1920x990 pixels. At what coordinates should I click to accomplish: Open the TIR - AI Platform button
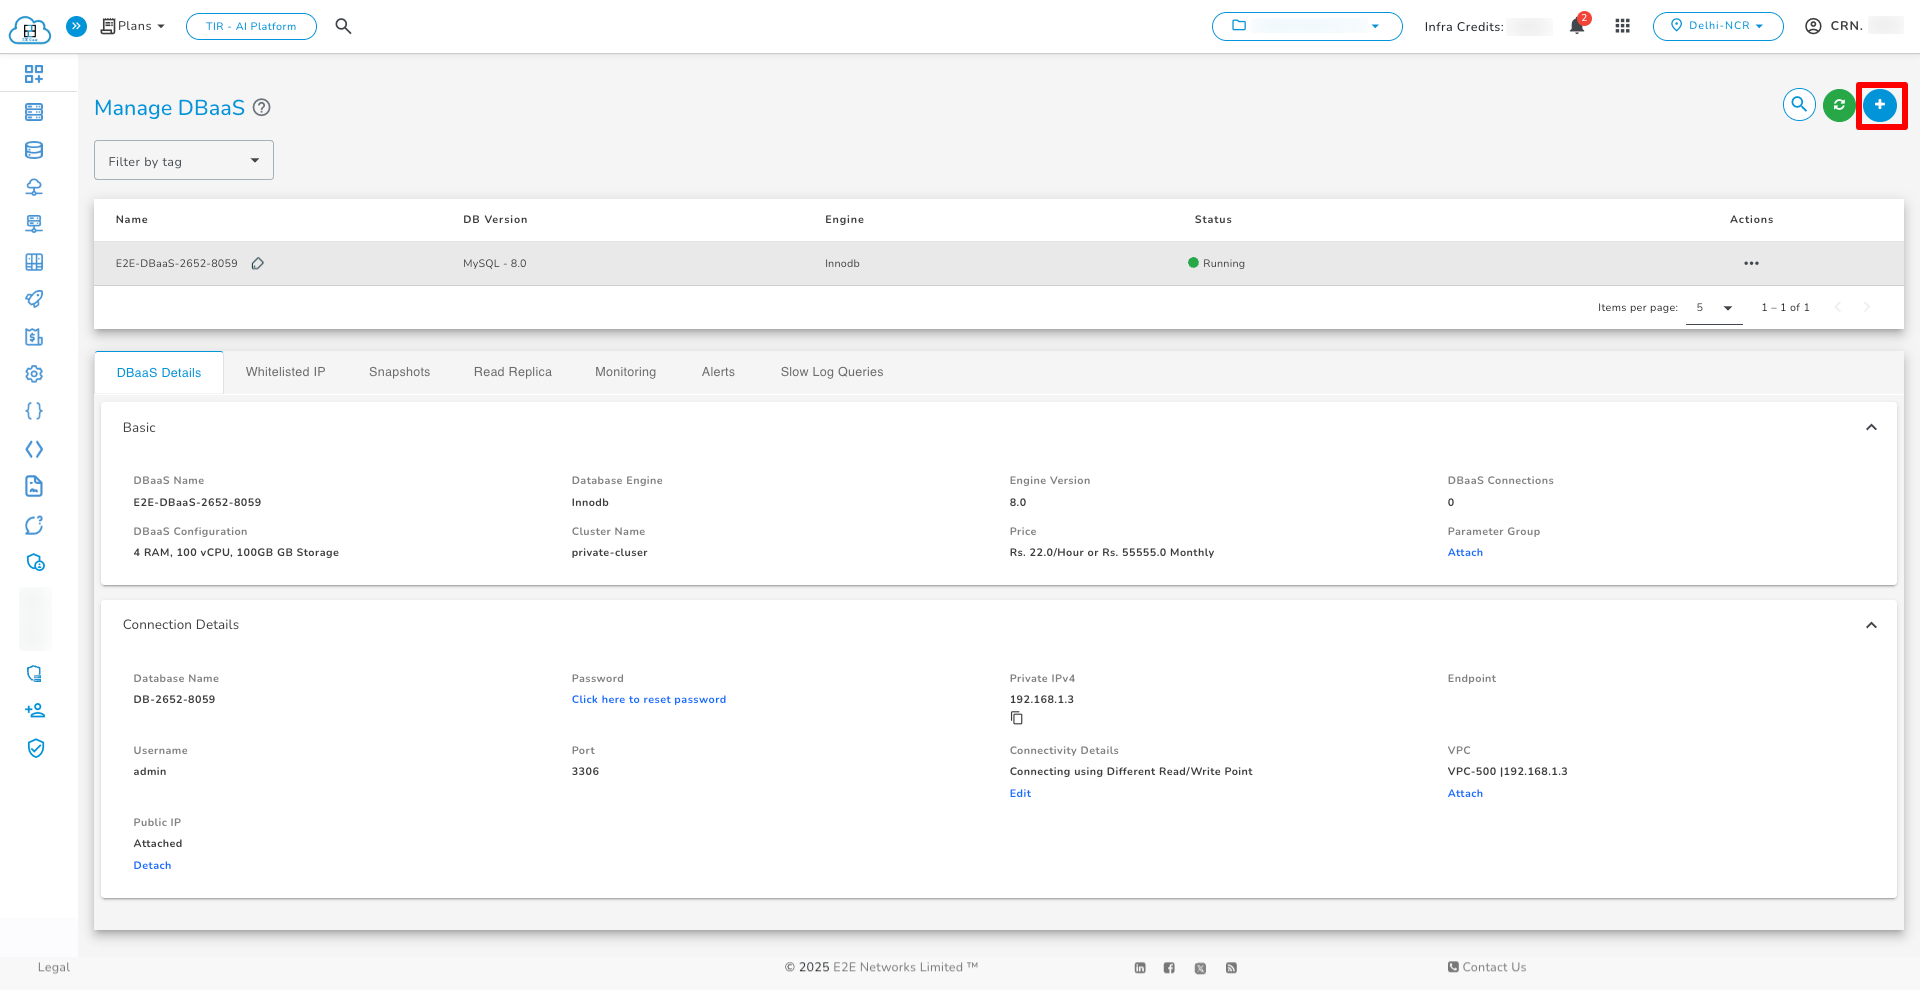(251, 27)
